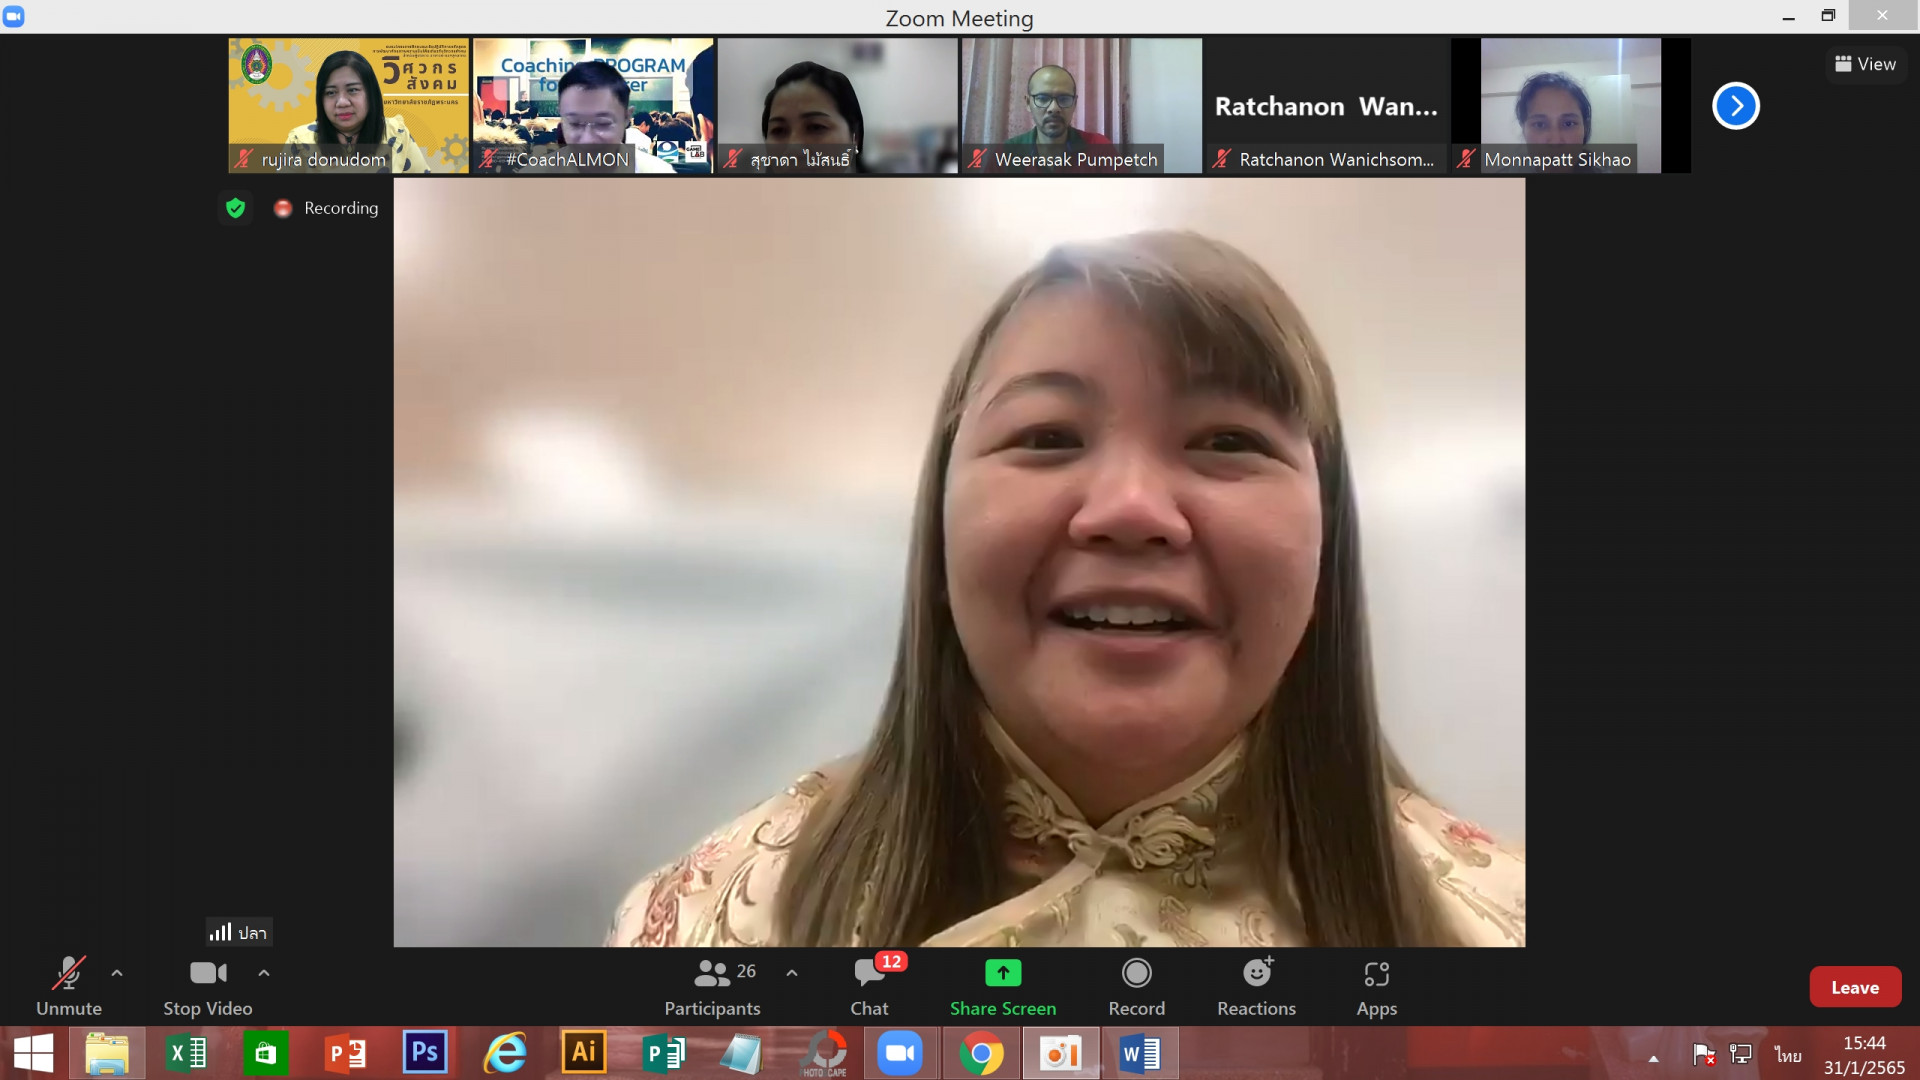Launch PowerPoint from the taskbar
1920x1080 pixels.
[x=346, y=1053]
